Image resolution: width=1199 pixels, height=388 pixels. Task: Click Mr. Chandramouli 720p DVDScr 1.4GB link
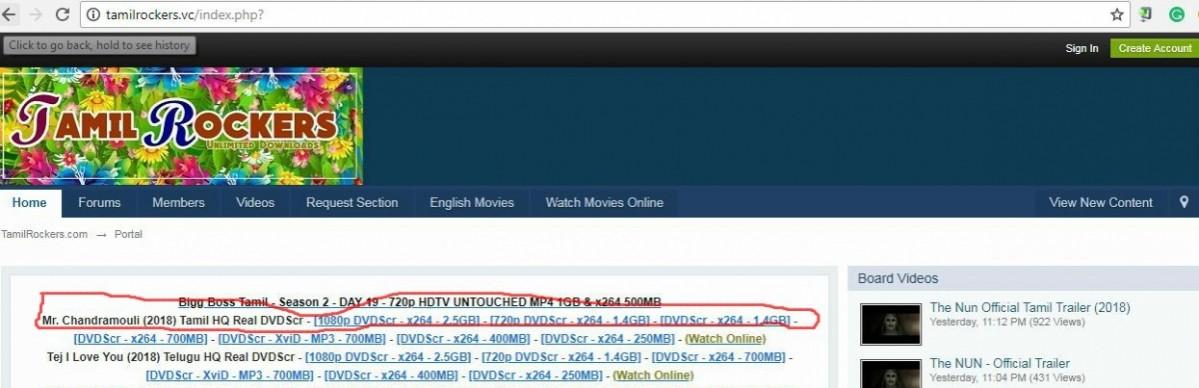(570, 320)
